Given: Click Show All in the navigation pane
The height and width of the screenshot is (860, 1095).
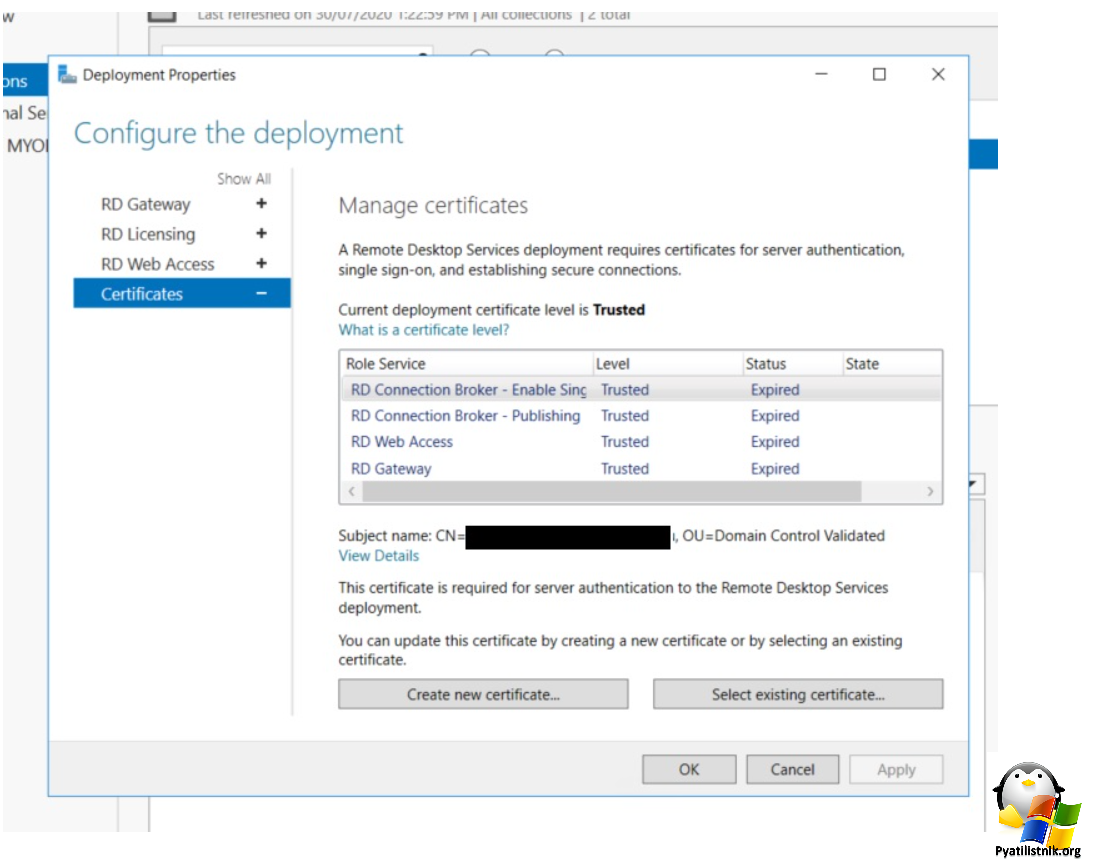Looking at the screenshot, I should pyautogui.click(x=244, y=179).
